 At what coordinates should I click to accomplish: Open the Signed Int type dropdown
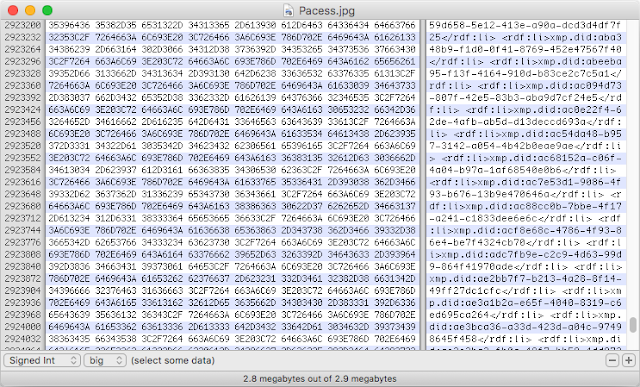pos(42,360)
